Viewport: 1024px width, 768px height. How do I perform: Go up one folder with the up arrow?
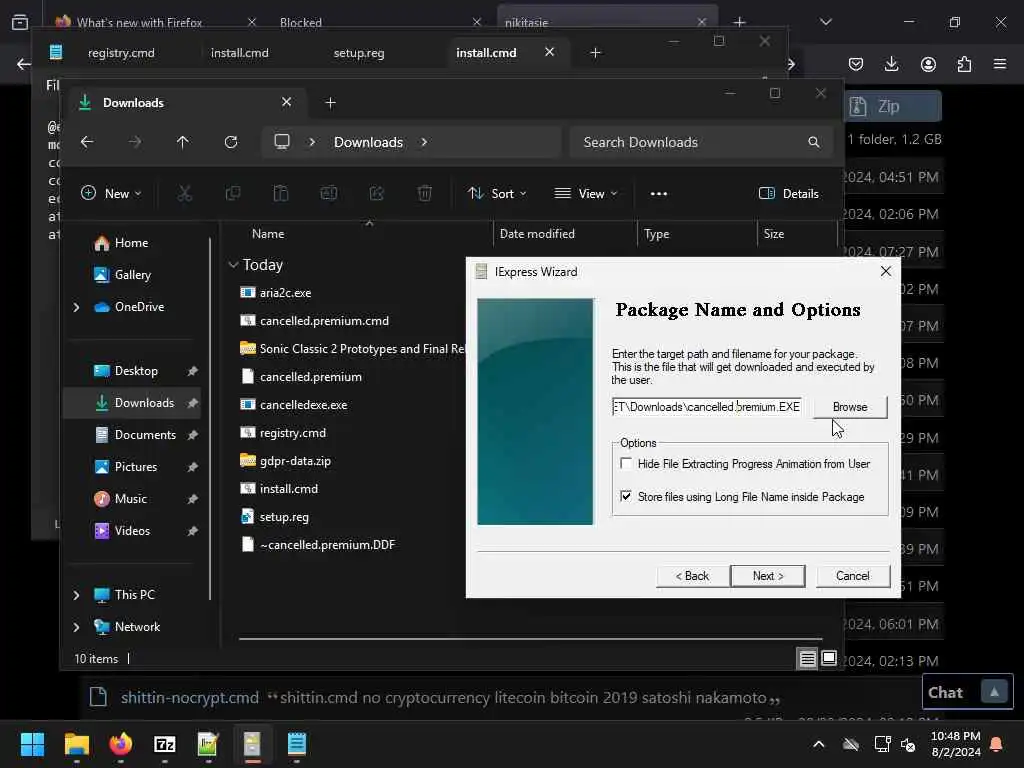[x=183, y=142]
